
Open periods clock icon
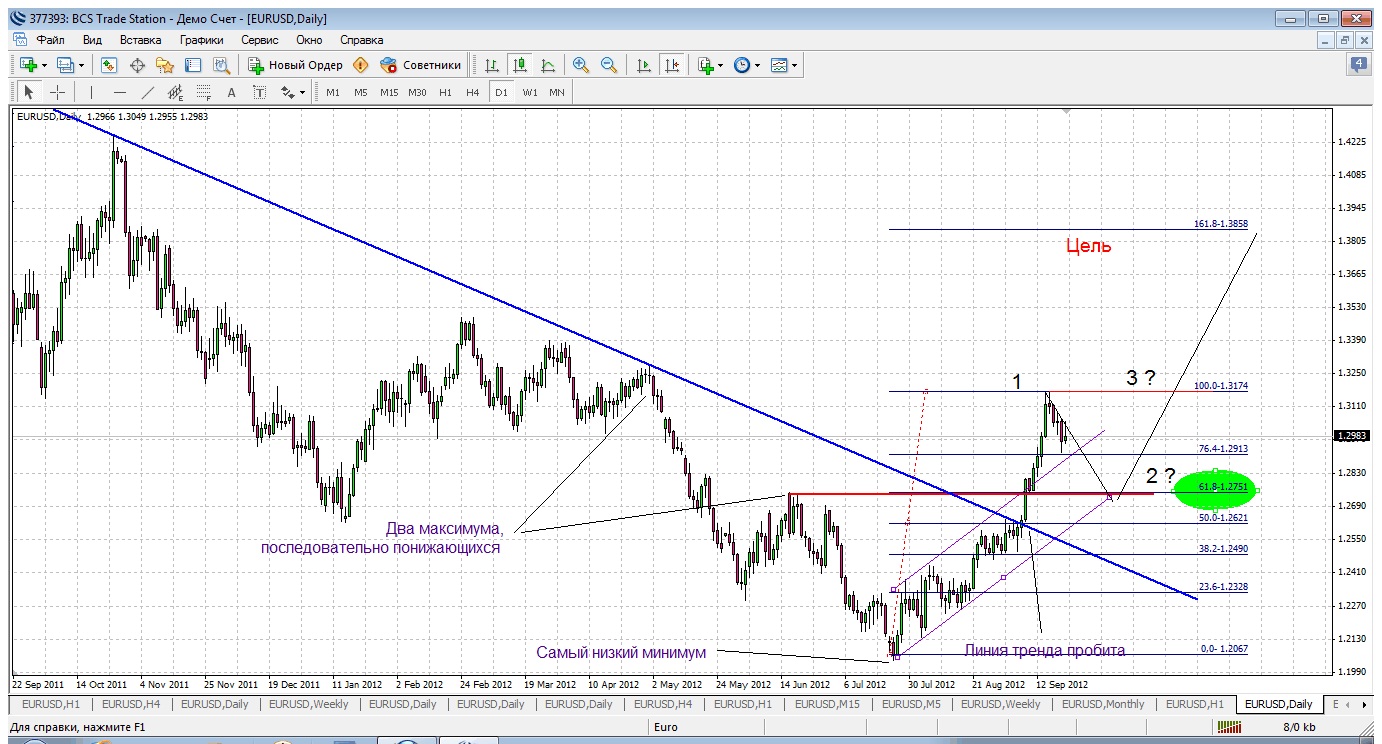pyautogui.click(x=742, y=65)
